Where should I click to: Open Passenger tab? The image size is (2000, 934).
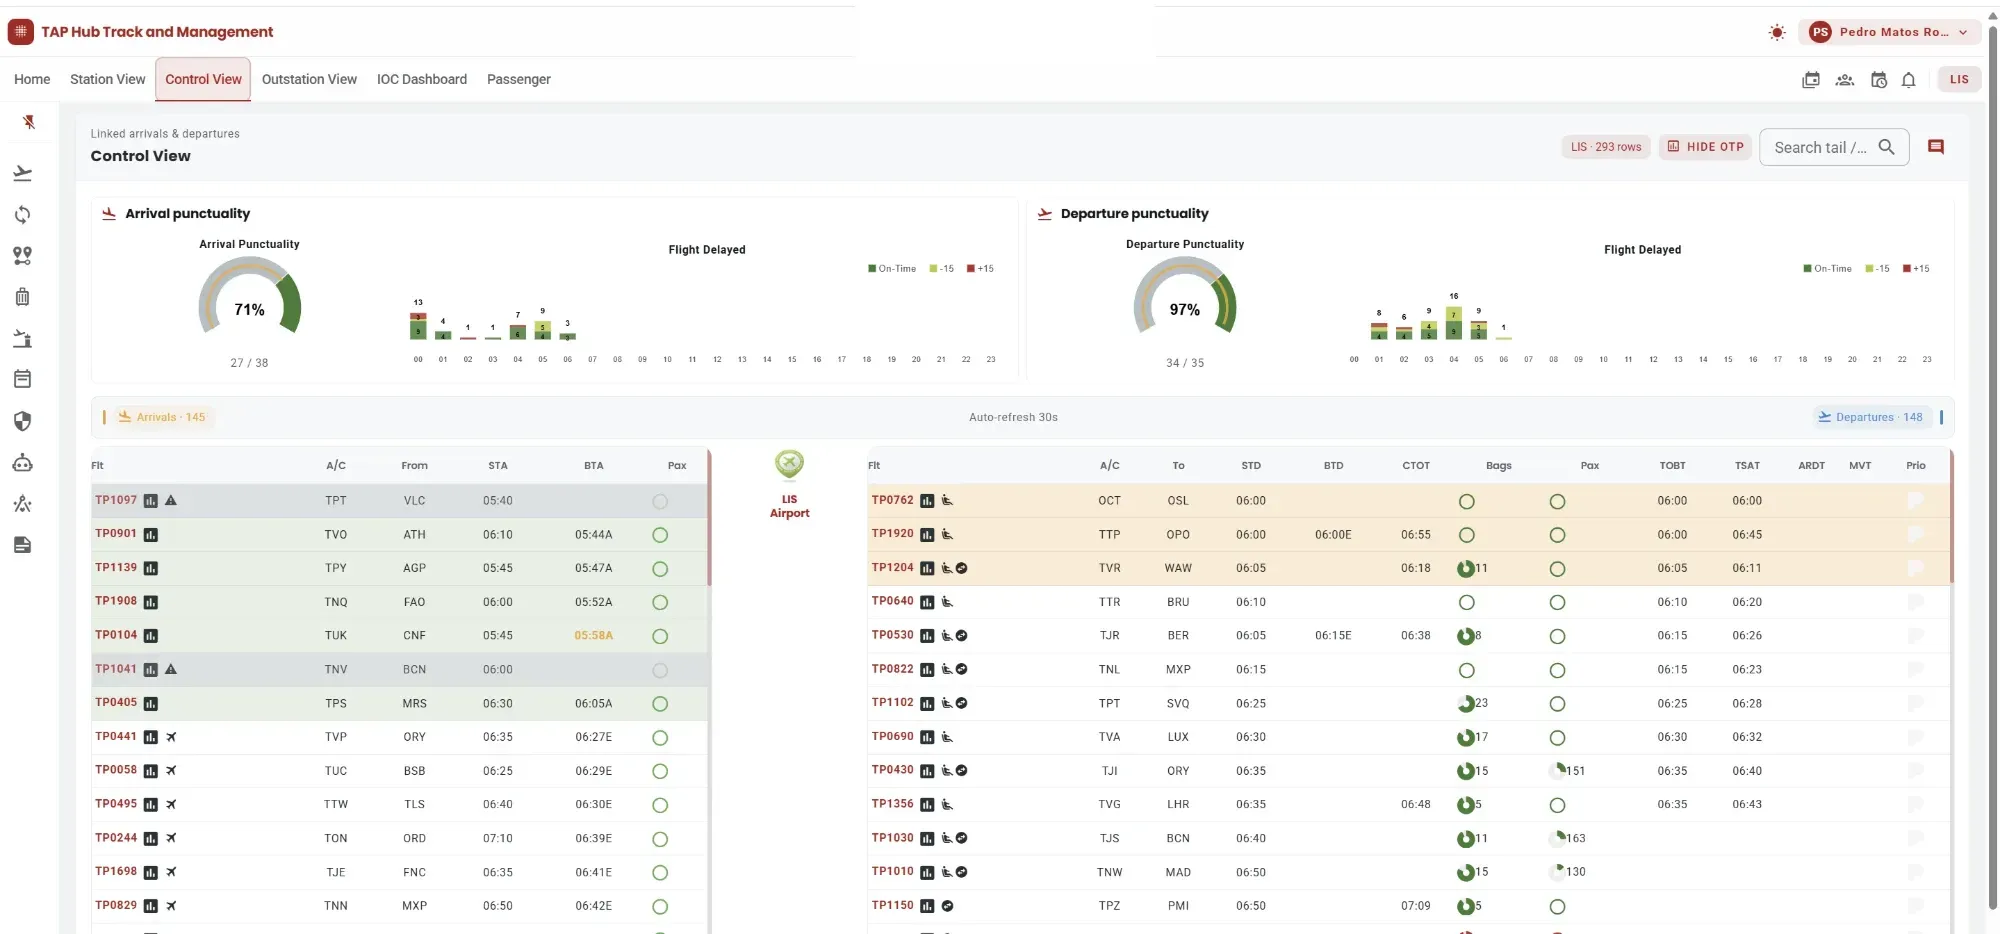(x=519, y=80)
